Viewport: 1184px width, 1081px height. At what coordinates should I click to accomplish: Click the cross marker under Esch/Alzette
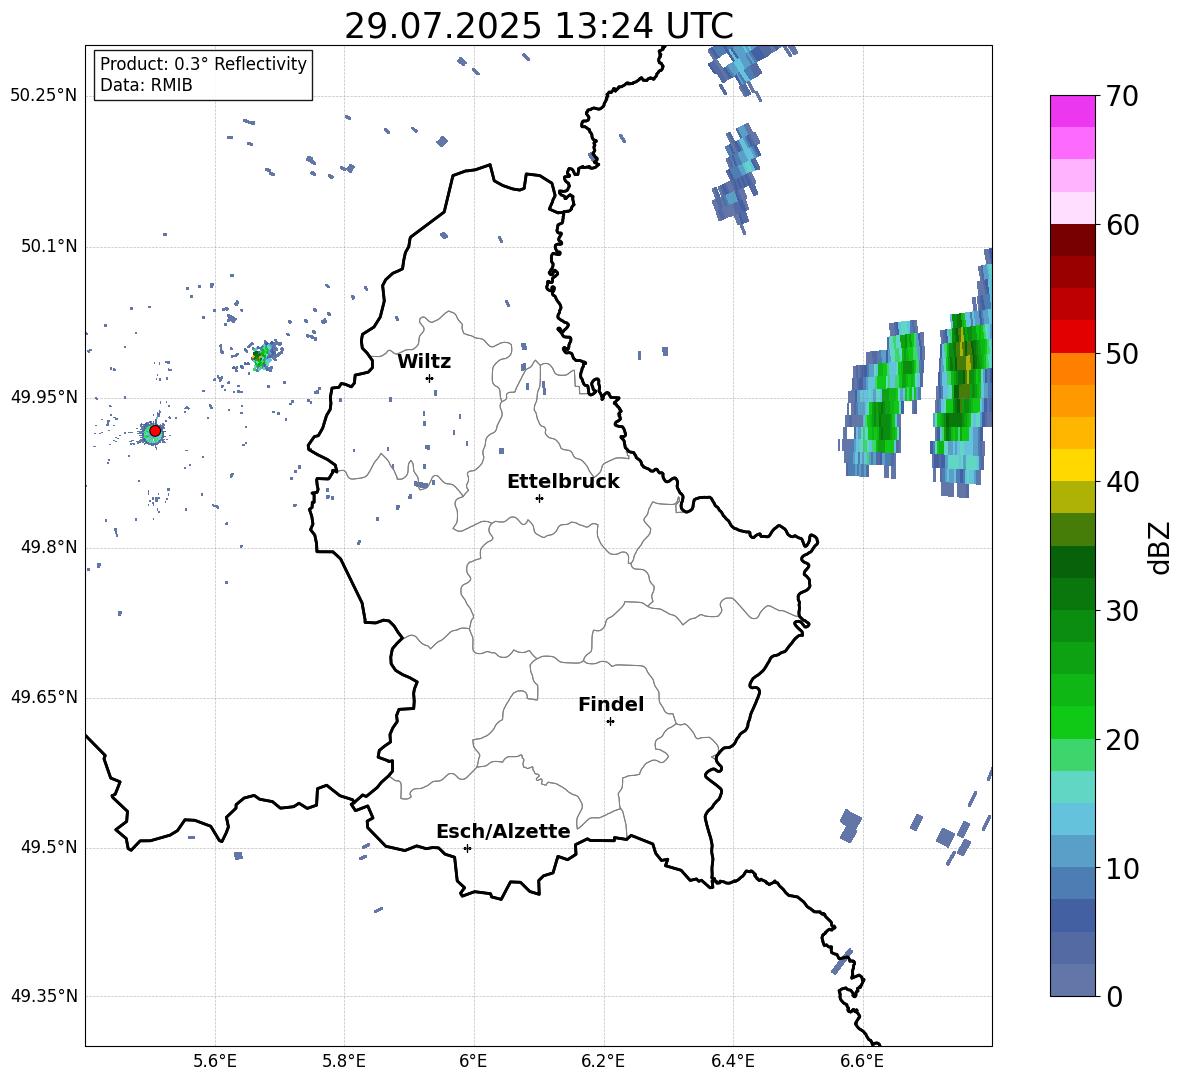point(467,848)
